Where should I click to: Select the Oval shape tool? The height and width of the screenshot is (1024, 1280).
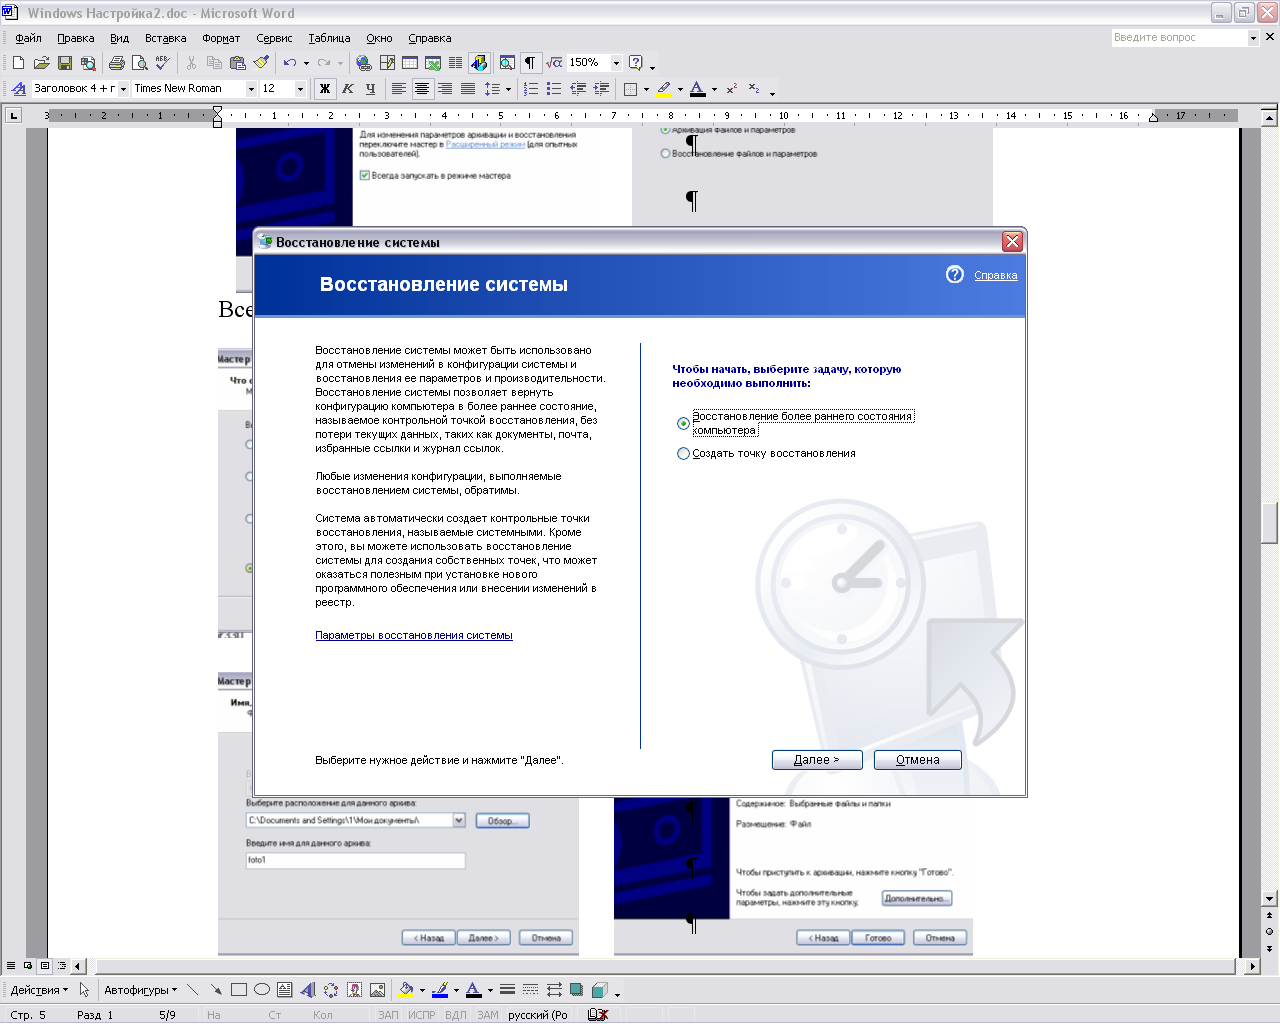262,990
